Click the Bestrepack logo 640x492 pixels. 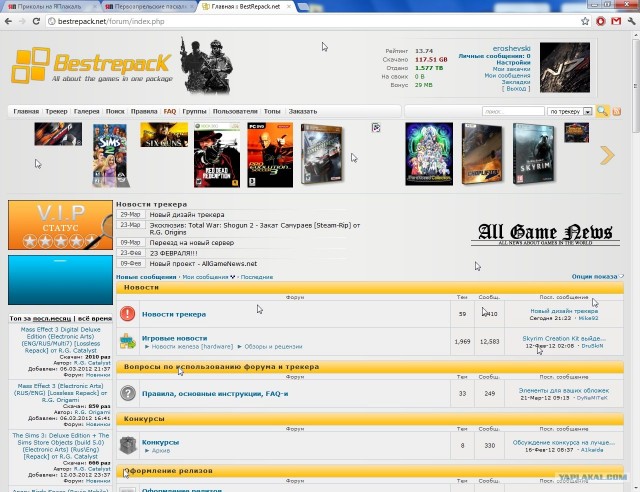click(92, 65)
